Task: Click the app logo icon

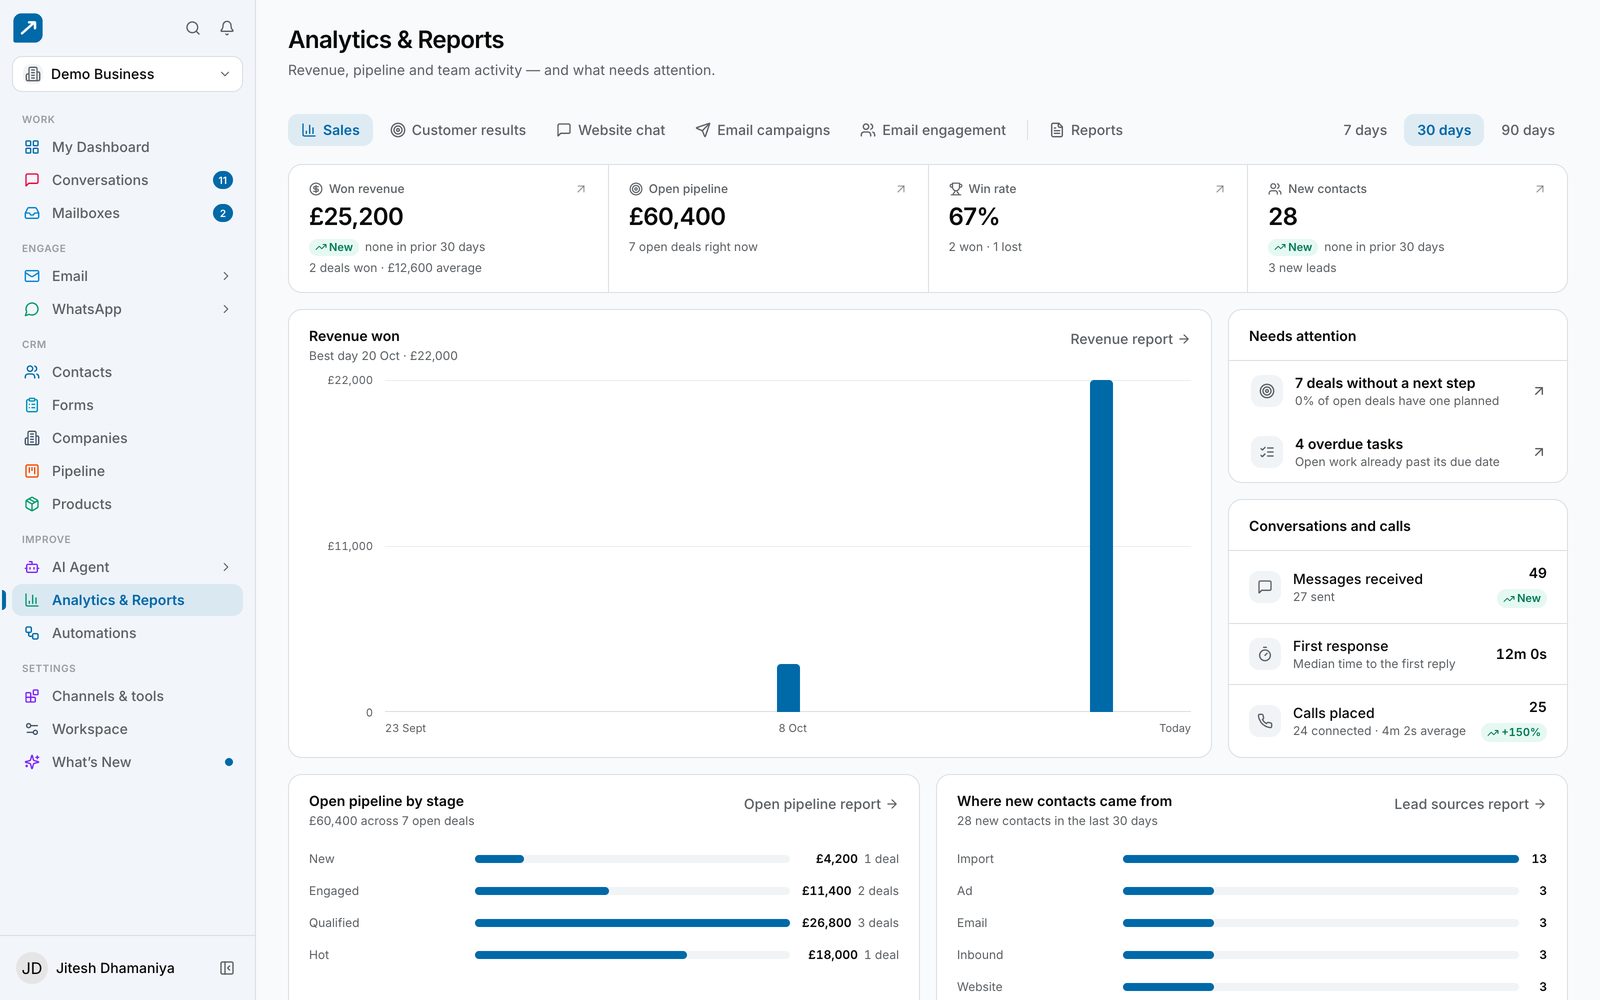Action: (x=28, y=28)
